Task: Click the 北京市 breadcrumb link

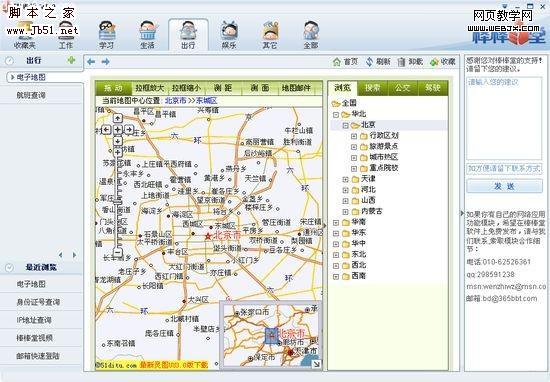Action: pyautogui.click(x=176, y=101)
